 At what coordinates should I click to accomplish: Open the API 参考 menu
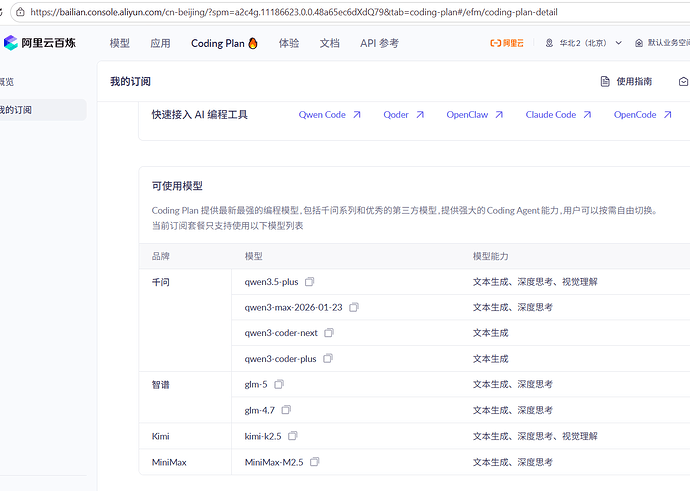(379, 43)
